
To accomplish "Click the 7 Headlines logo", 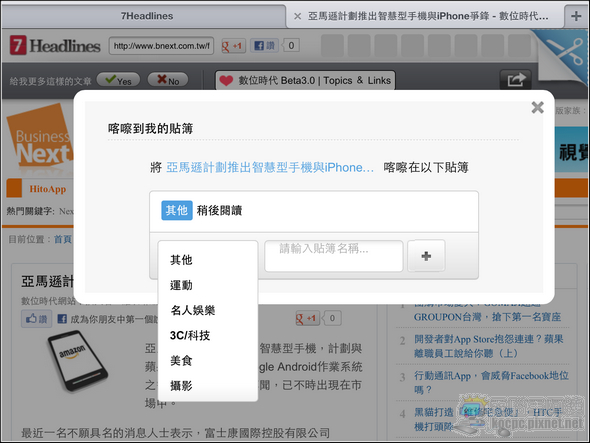I will point(55,46).
